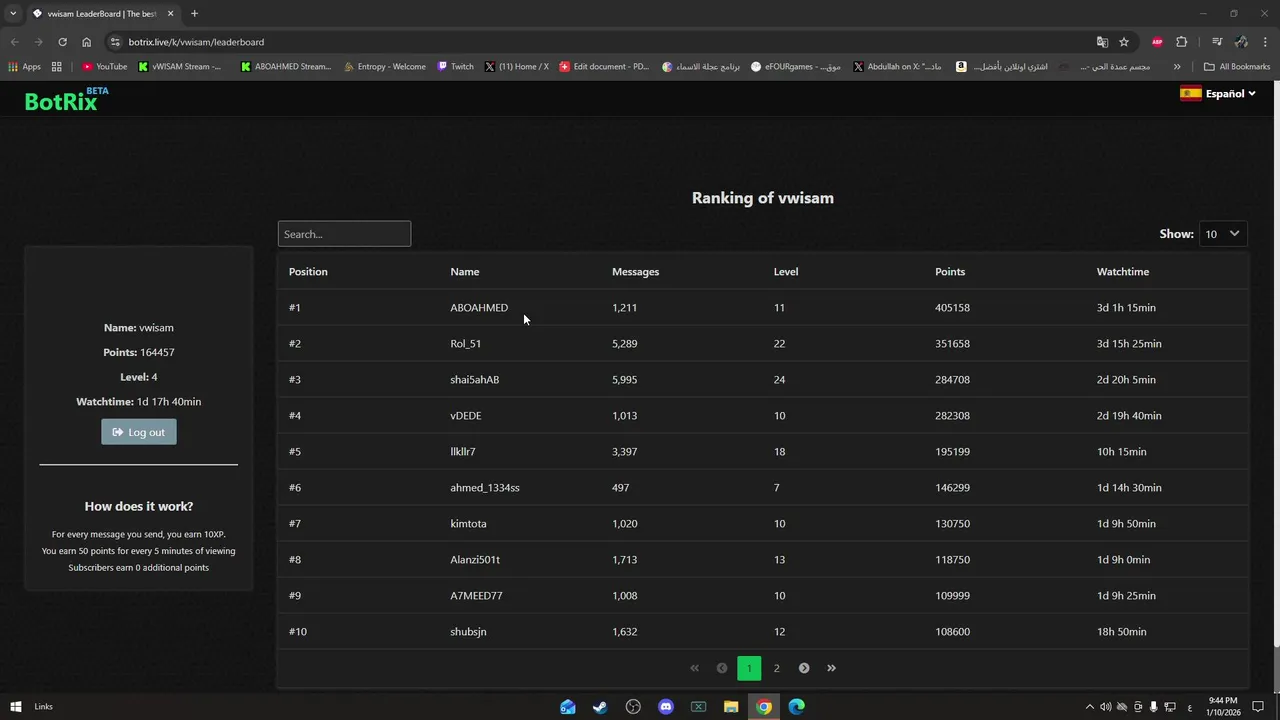This screenshot has height=720, width=1280.
Task: Click the translate page icon
Action: 1102,42
